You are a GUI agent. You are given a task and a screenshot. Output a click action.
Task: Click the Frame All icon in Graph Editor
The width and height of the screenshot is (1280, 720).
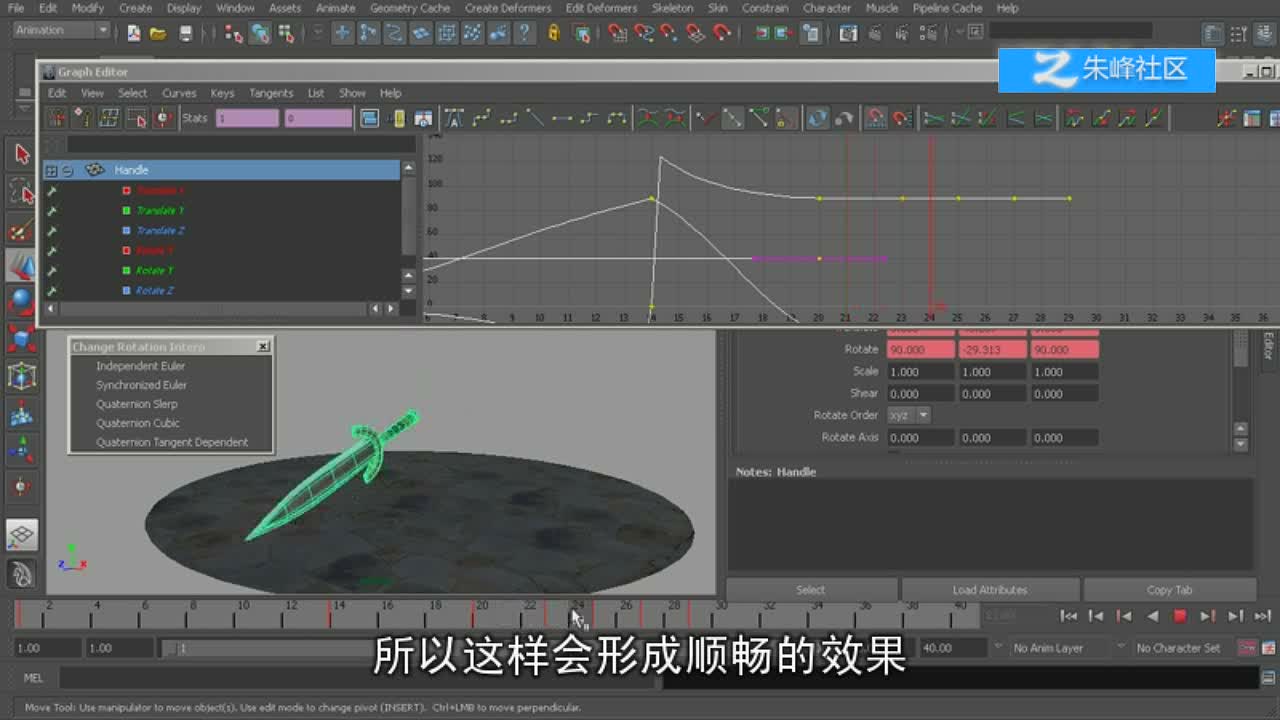(369, 118)
